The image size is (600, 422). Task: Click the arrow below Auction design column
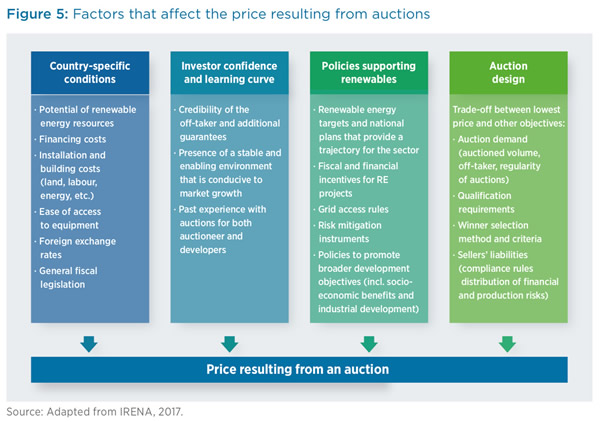(507, 344)
